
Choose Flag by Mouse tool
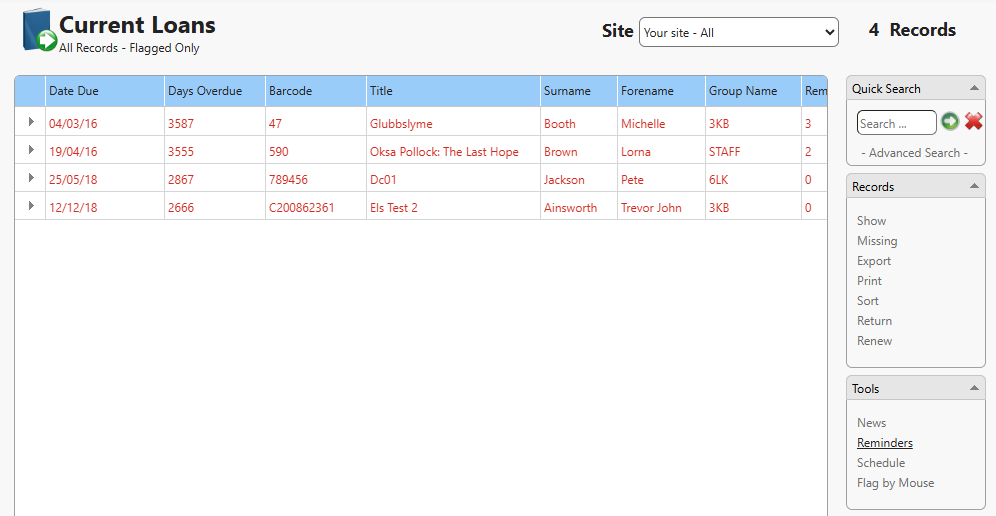coord(895,483)
